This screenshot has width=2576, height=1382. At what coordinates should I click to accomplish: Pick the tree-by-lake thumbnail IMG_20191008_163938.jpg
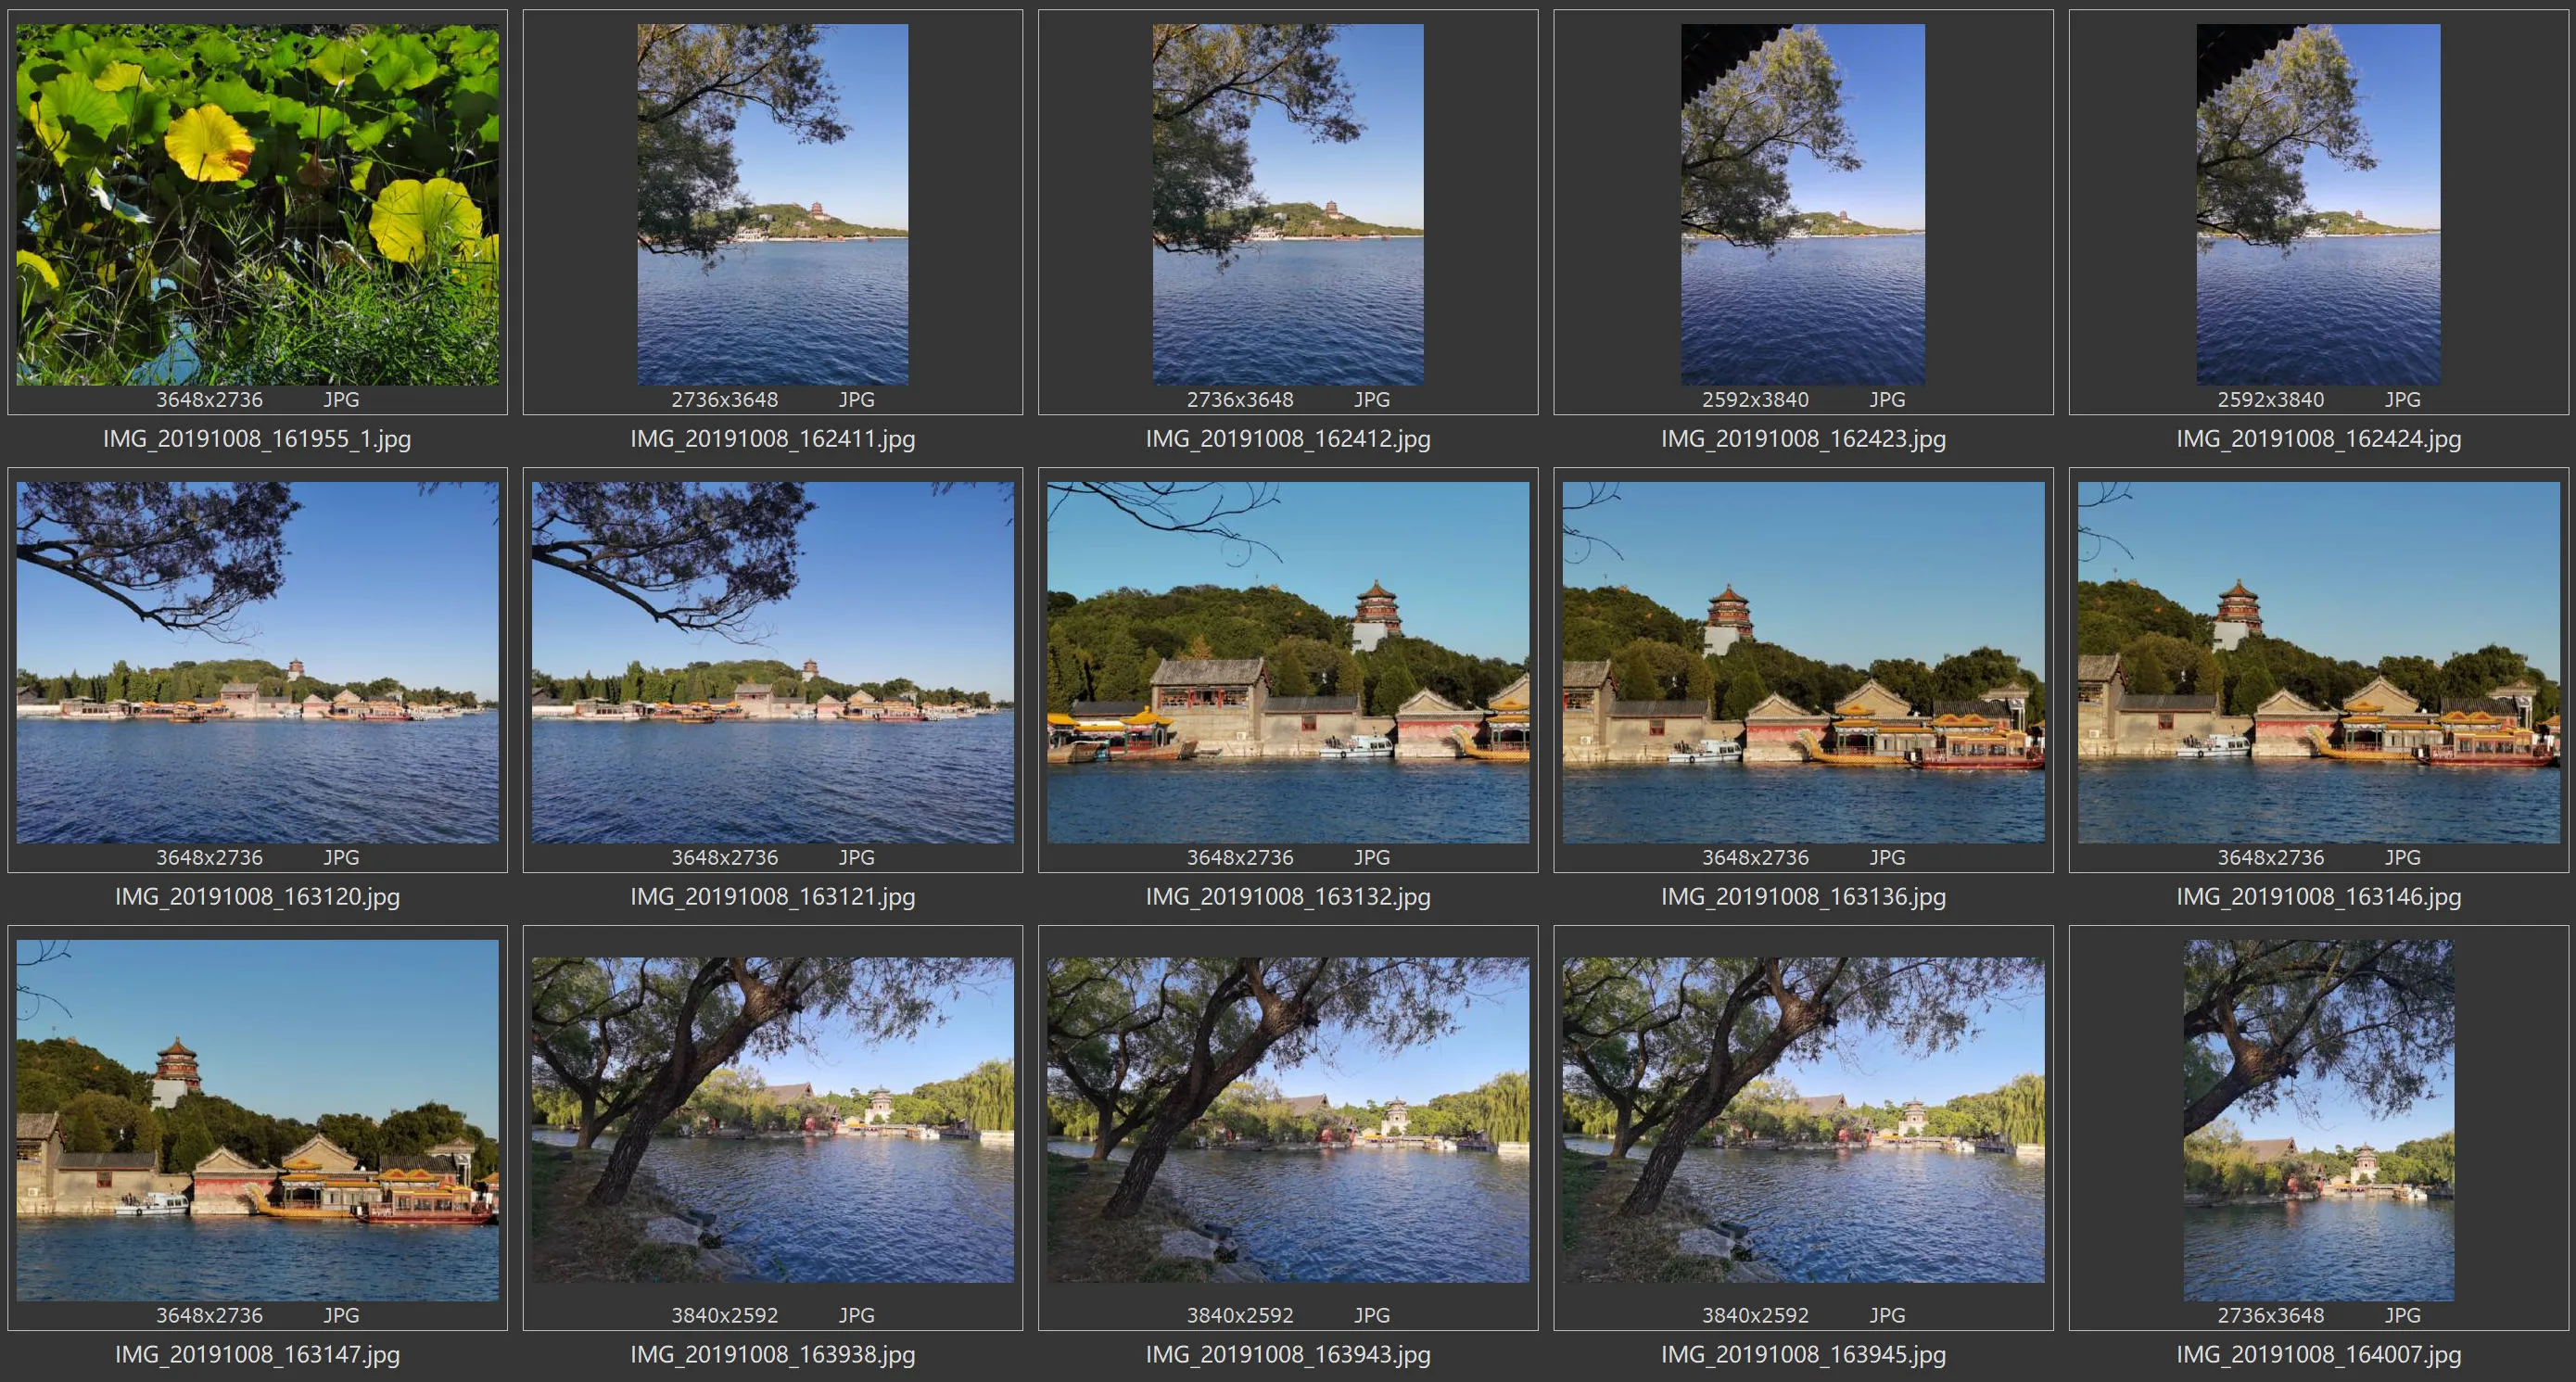click(x=773, y=1120)
